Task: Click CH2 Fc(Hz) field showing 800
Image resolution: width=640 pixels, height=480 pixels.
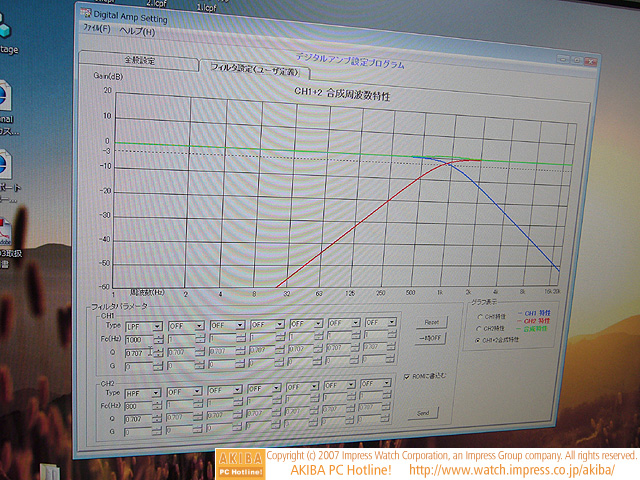Action: (x=135, y=404)
